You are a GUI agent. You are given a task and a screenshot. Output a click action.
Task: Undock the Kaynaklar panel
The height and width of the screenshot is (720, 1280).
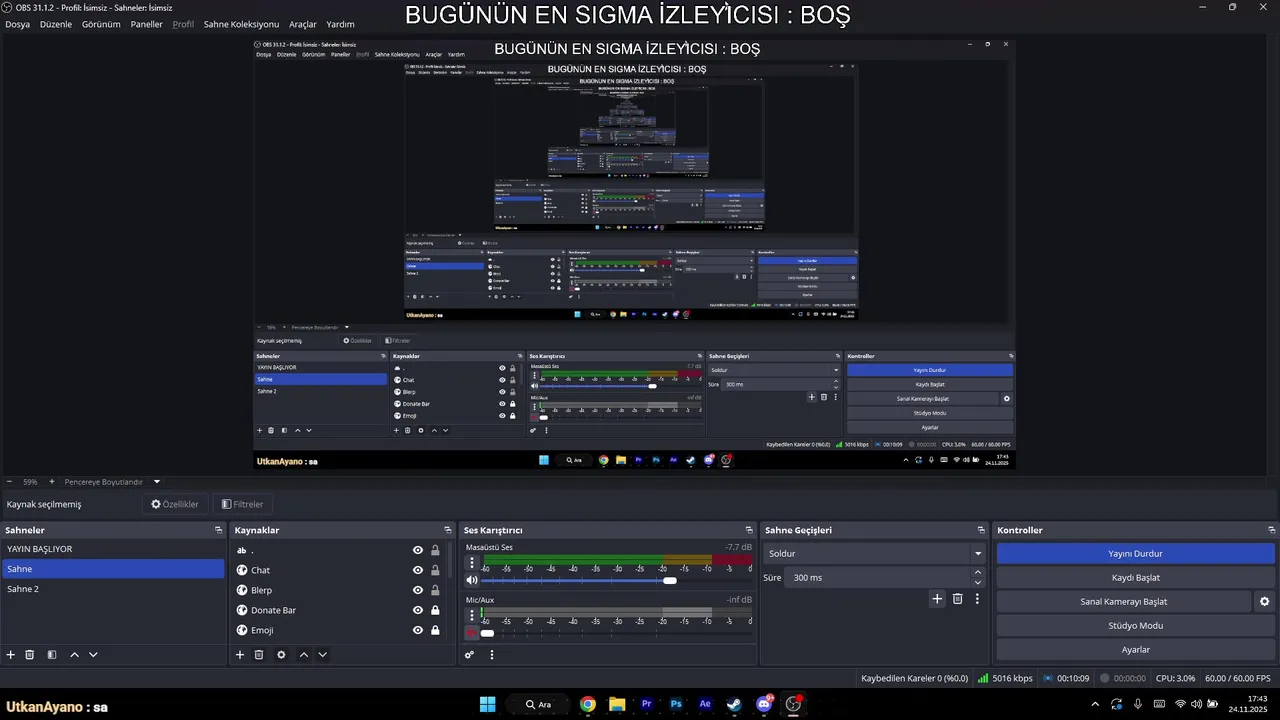[x=448, y=530]
